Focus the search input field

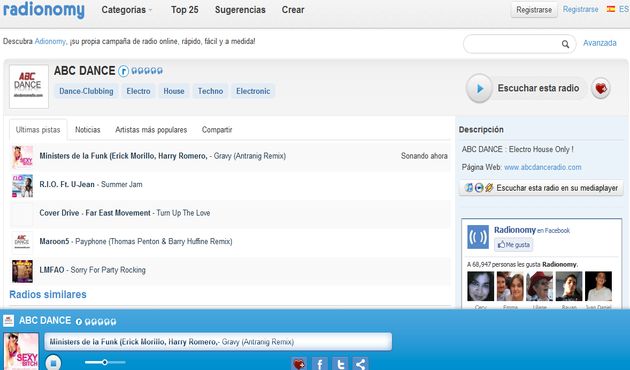[x=513, y=44]
